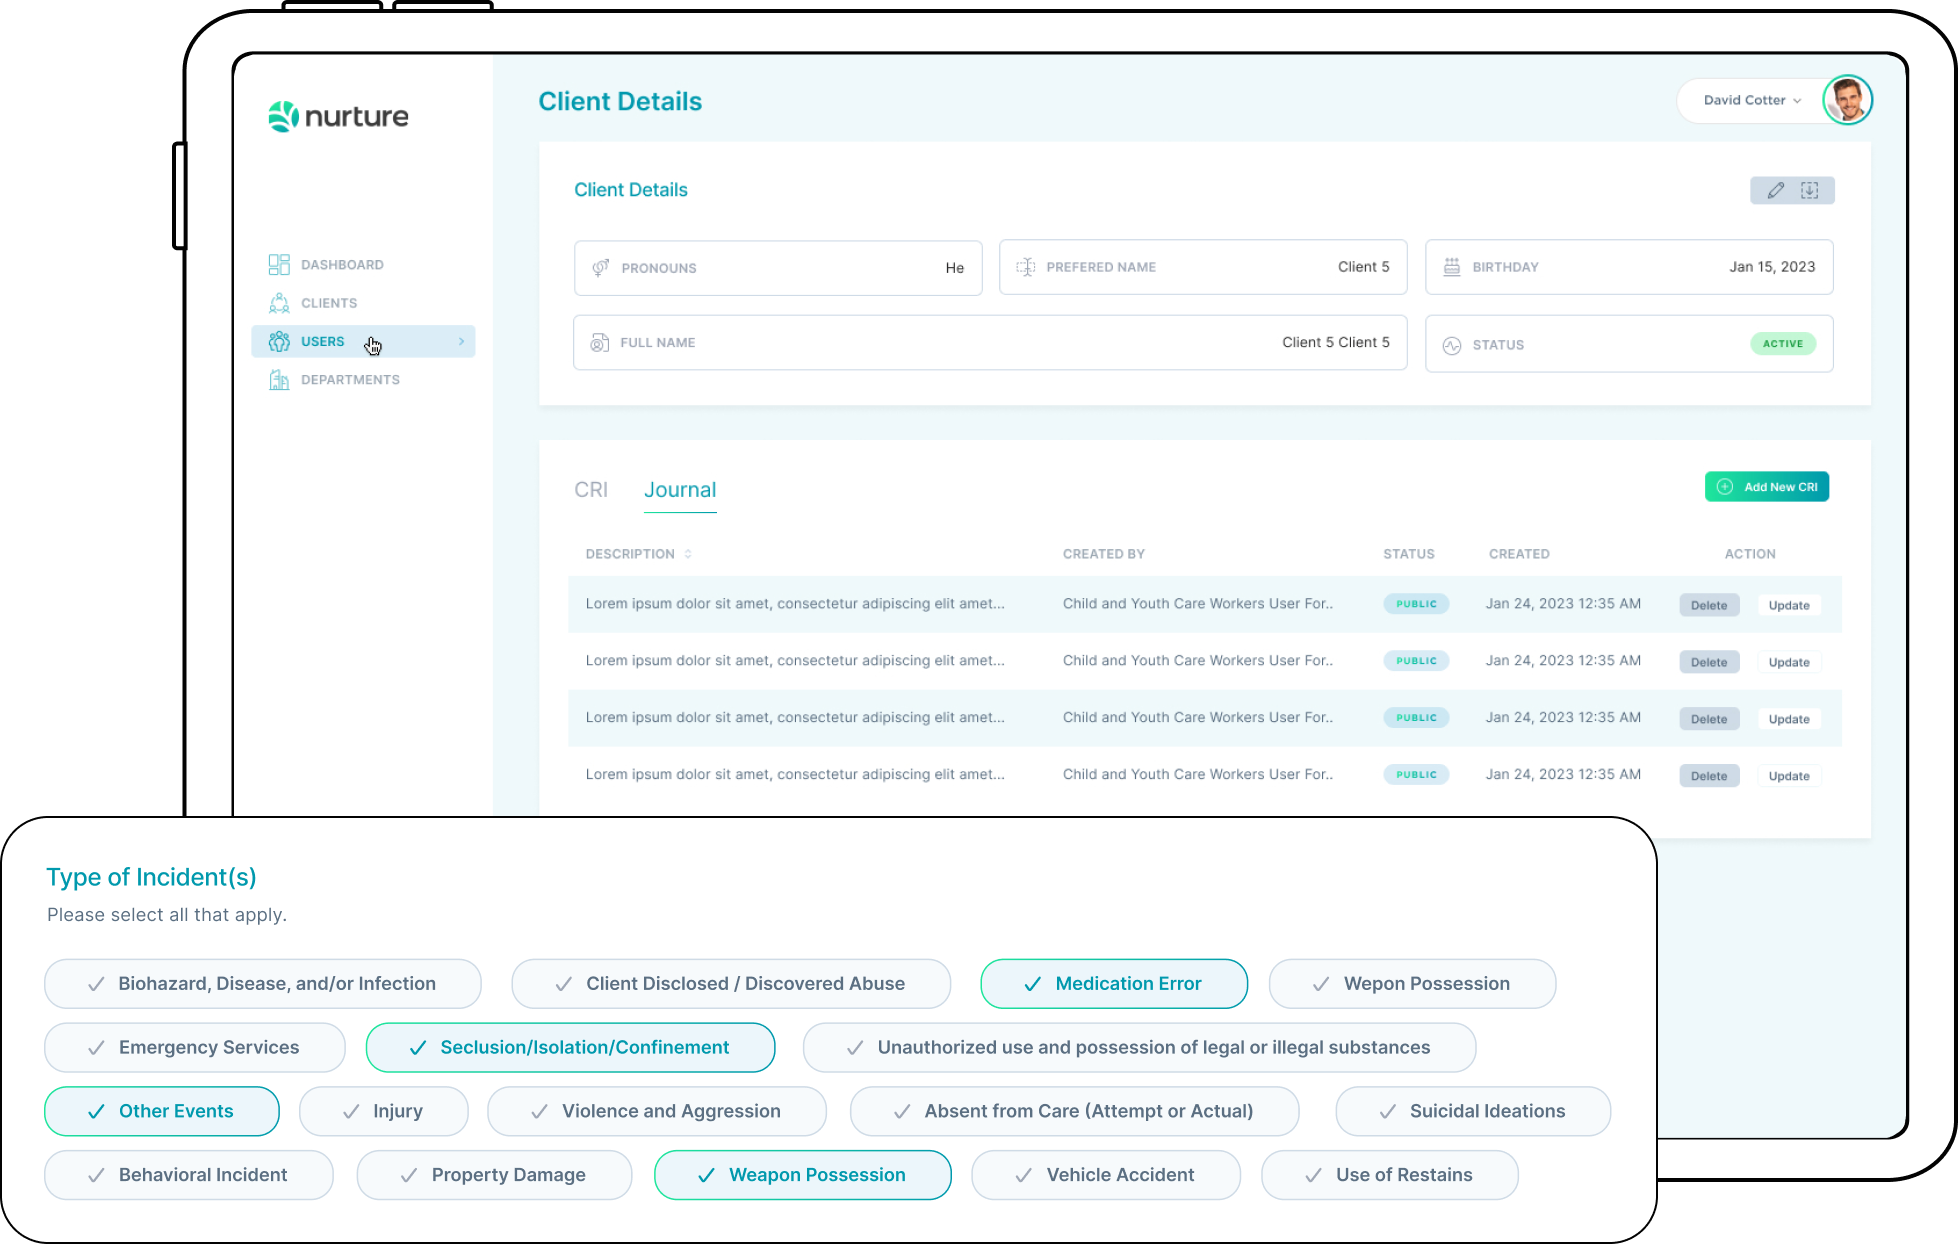Select the Journal tab
The width and height of the screenshot is (1958, 1244).
pos(680,490)
